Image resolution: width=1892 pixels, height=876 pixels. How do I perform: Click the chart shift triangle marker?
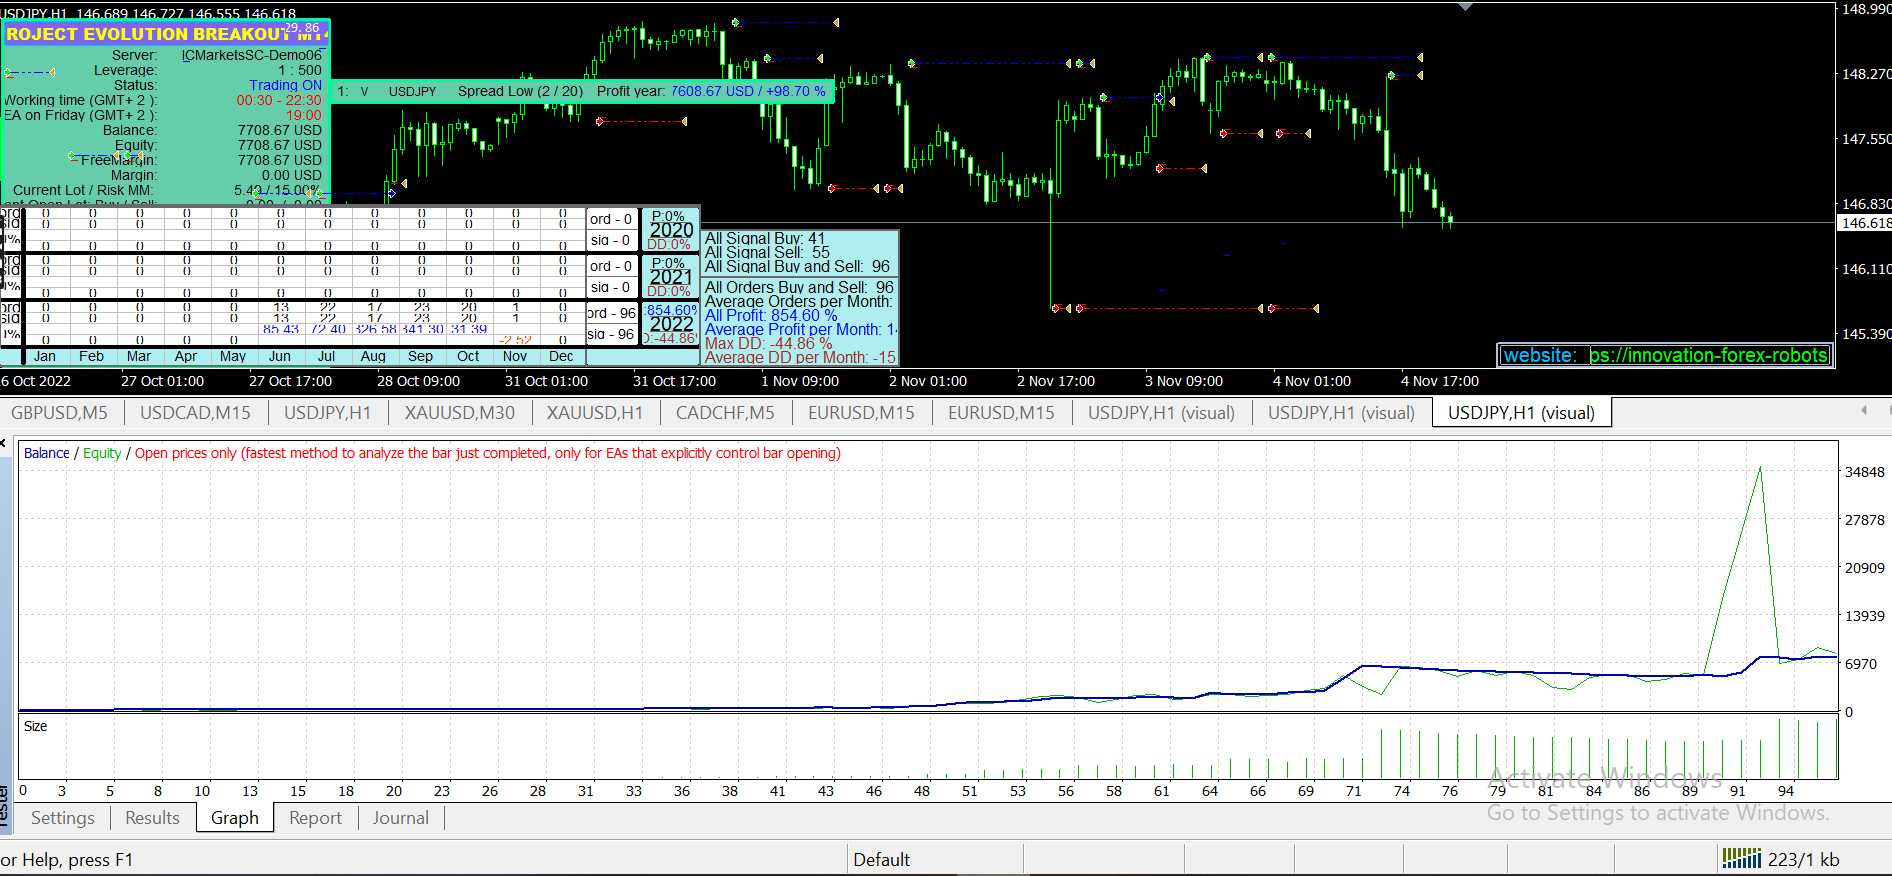[1465, 6]
